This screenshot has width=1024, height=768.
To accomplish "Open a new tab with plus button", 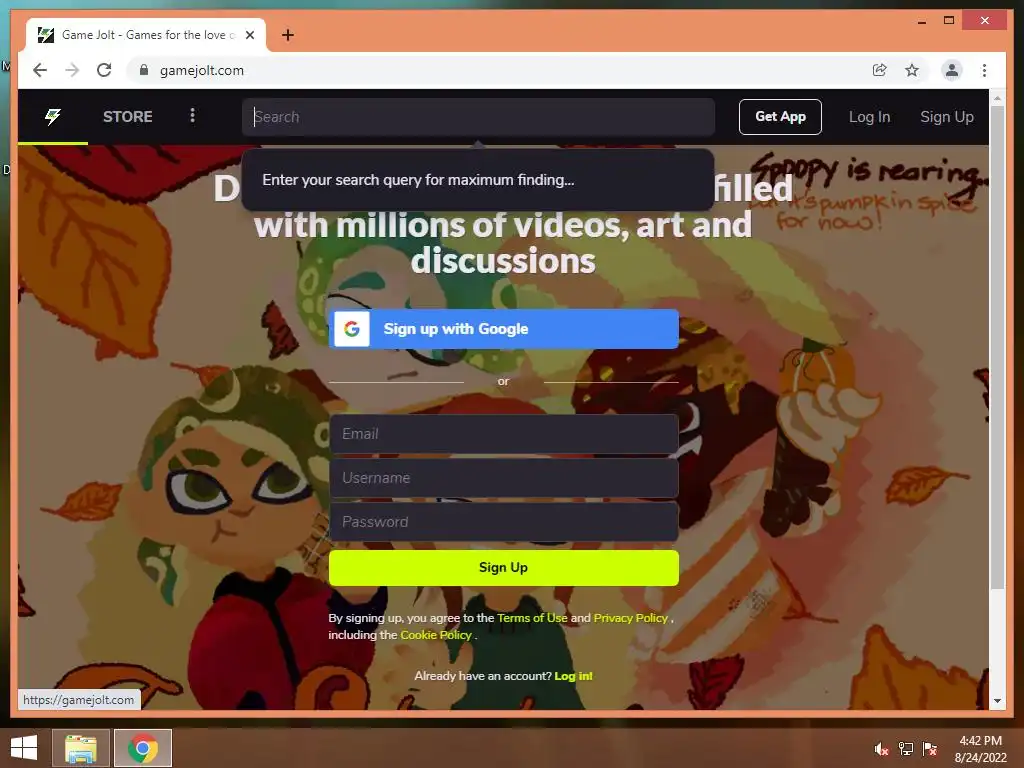I will click(288, 35).
